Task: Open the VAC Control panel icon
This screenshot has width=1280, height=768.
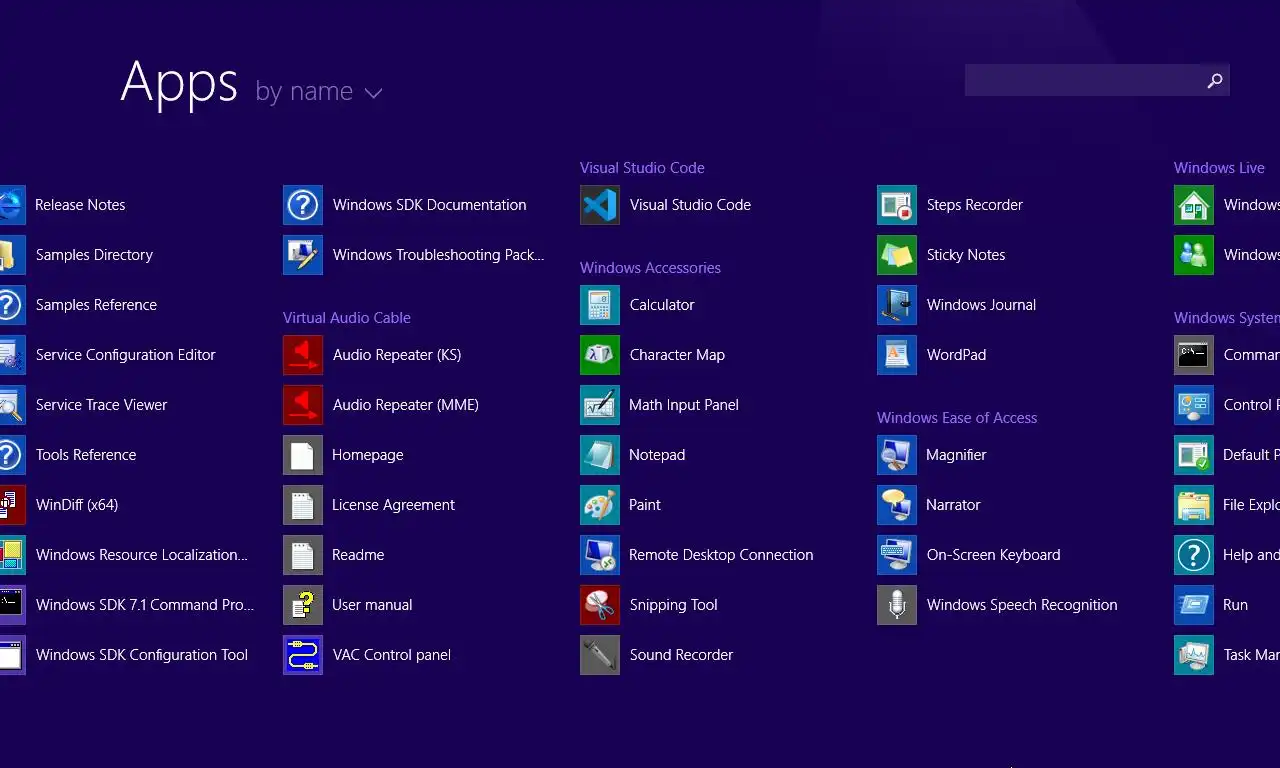Action: pyautogui.click(x=303, y=655)
